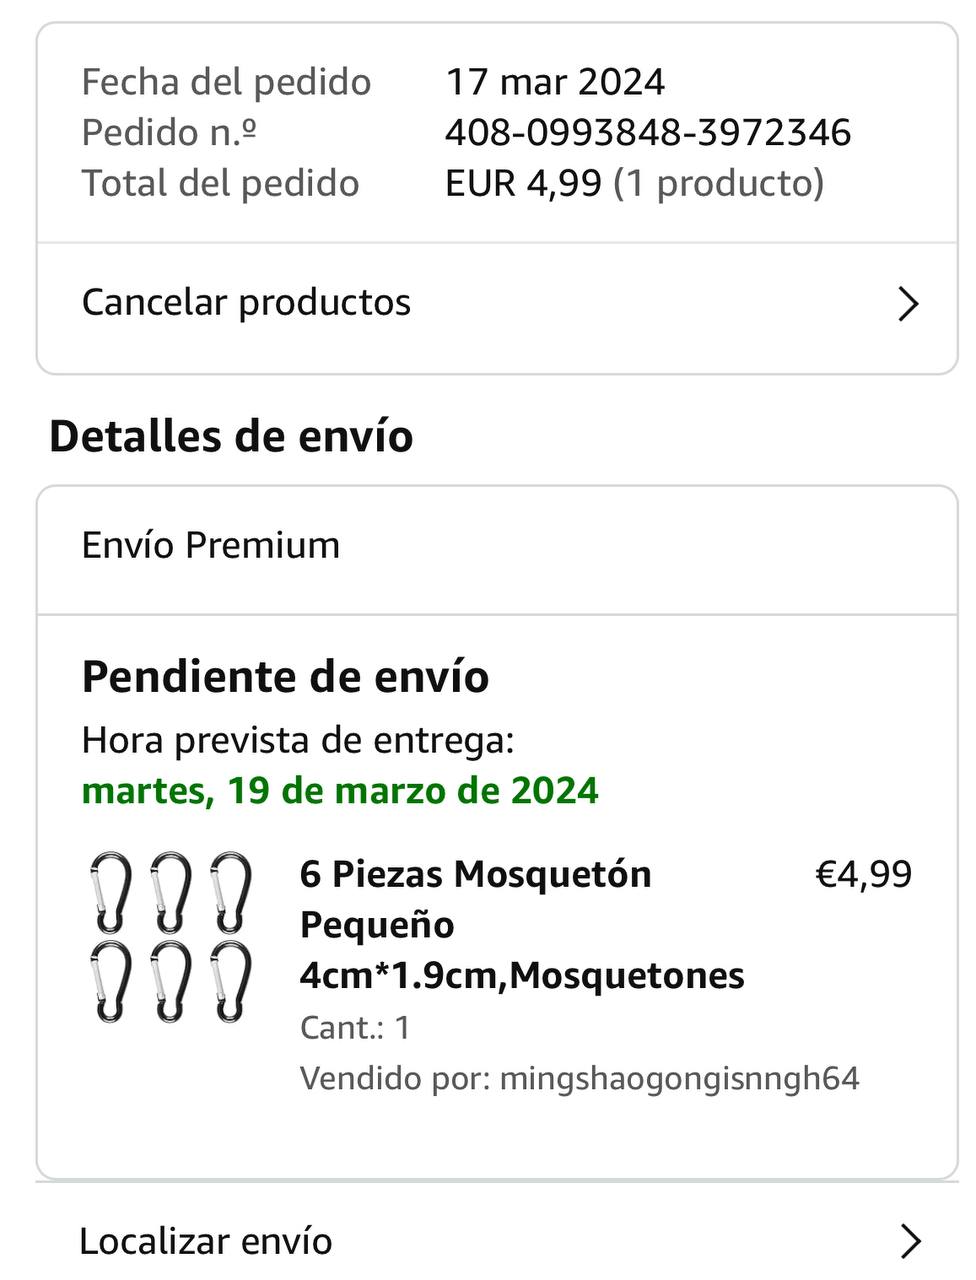Tap the arrow beside Localizar envío
The width and height of the screenshot is (976, 1280).
click(x=910, y=1241)
